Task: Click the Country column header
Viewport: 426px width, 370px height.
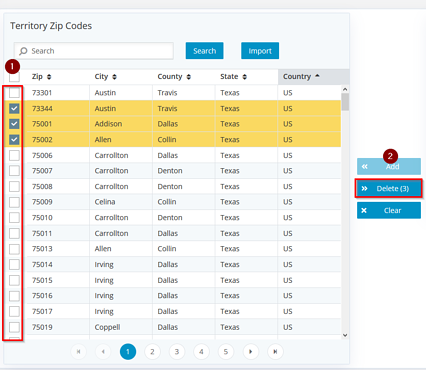Action: (x=314, y=77)
